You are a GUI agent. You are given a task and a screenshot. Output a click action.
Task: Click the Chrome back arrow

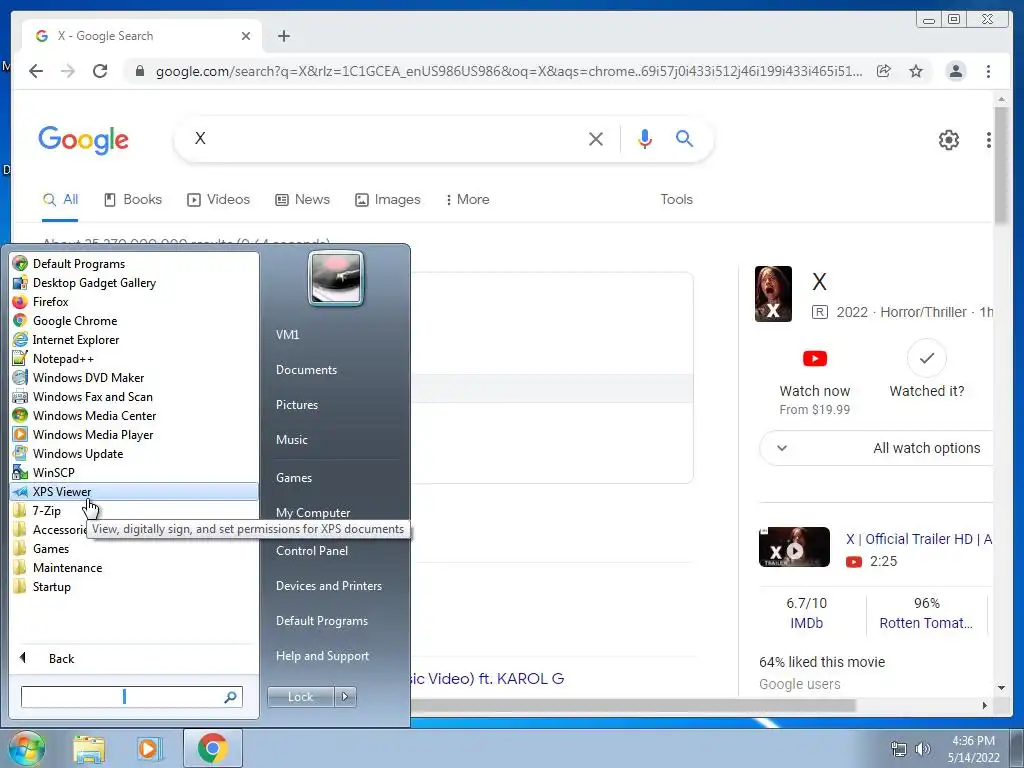point(36,71)
